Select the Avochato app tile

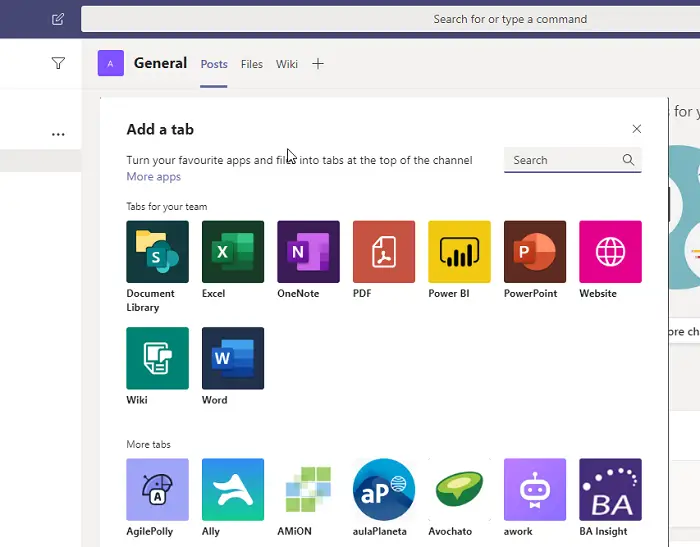tap(459, 489)
